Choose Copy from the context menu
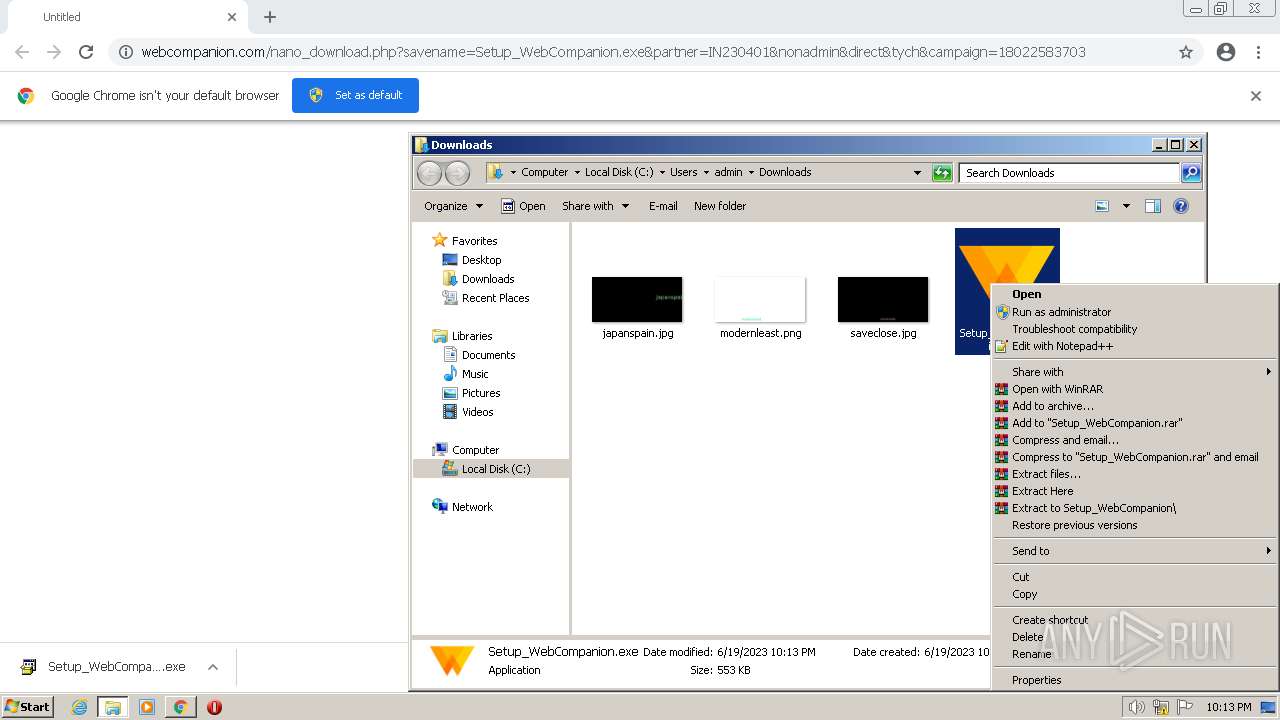Viewport: 1280px width, 720px height. [x=1135, y=594]
